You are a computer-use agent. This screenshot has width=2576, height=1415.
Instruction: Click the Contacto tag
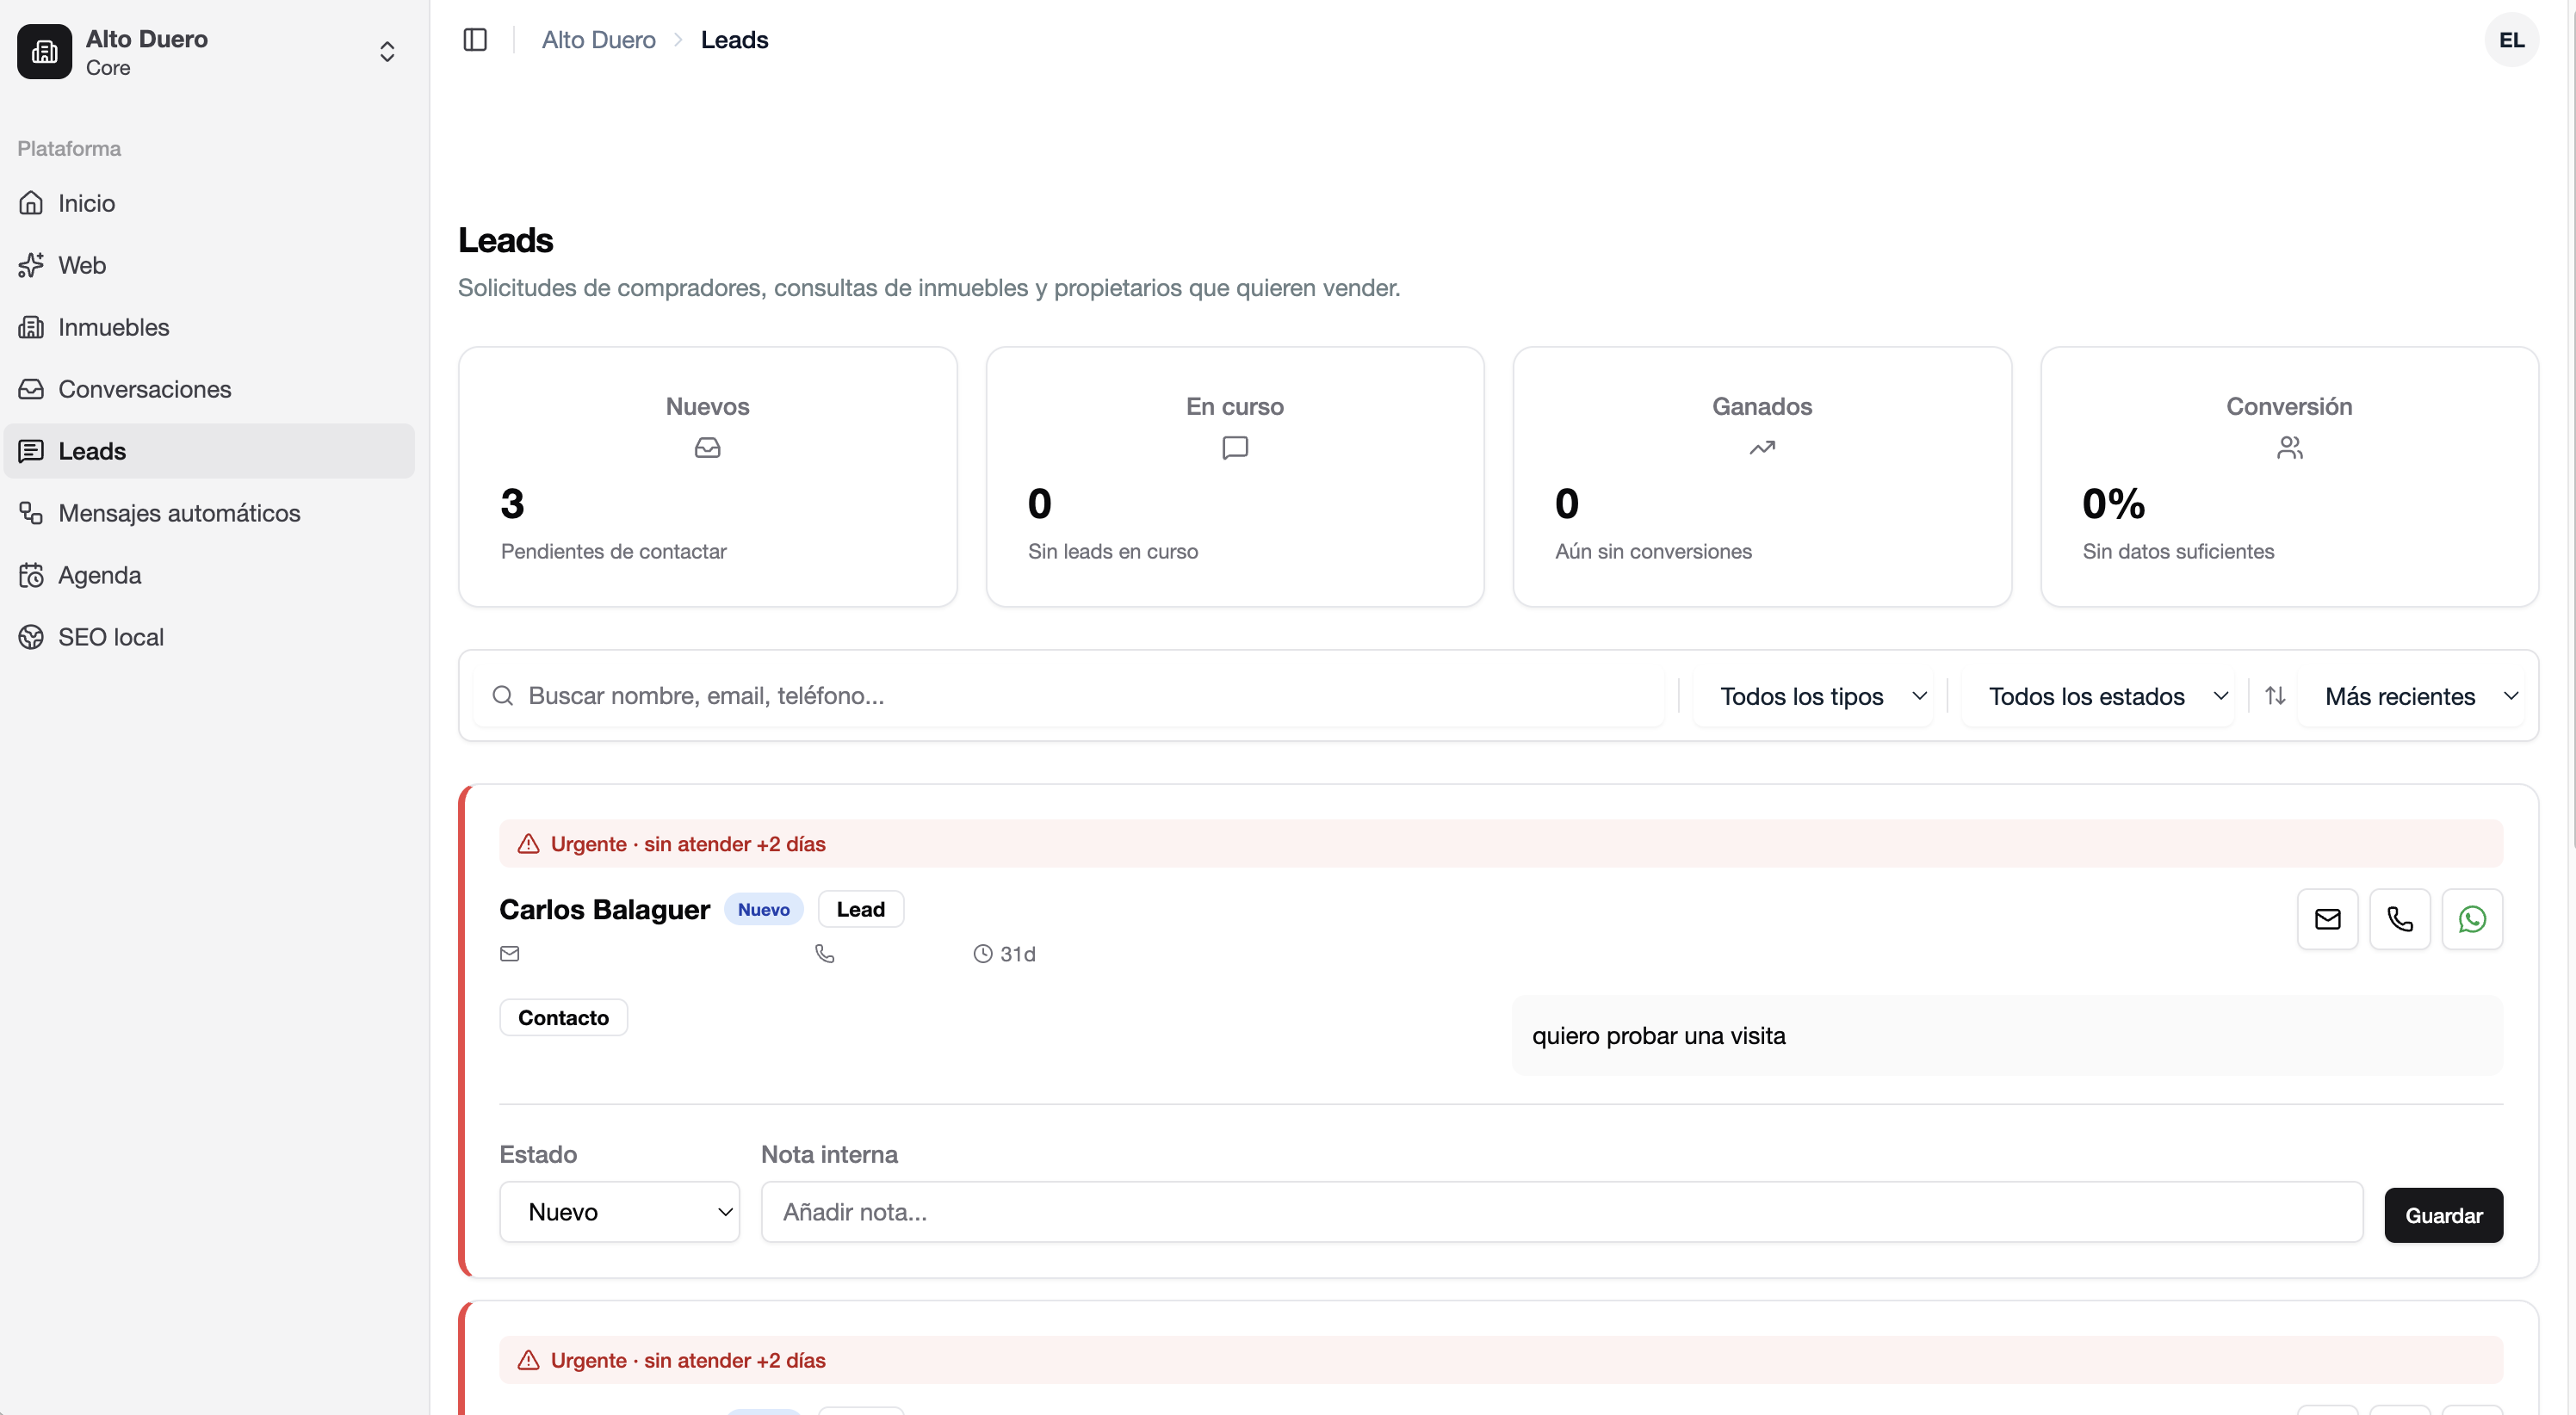coord(563,1017)
